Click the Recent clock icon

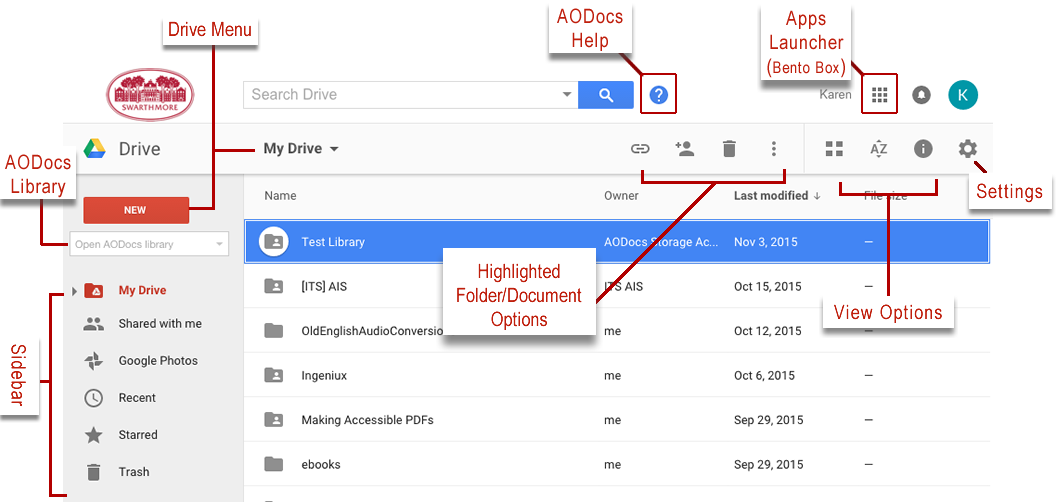pos(94,398)
